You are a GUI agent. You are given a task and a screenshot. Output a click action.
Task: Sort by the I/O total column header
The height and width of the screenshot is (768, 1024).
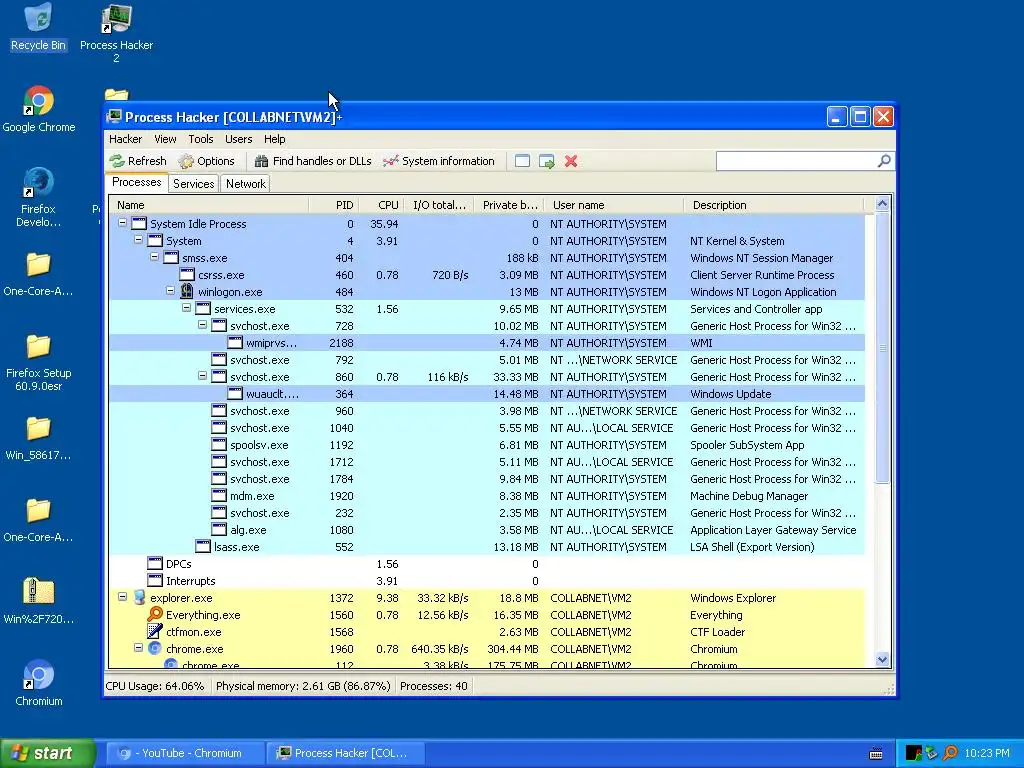(439, 205)
